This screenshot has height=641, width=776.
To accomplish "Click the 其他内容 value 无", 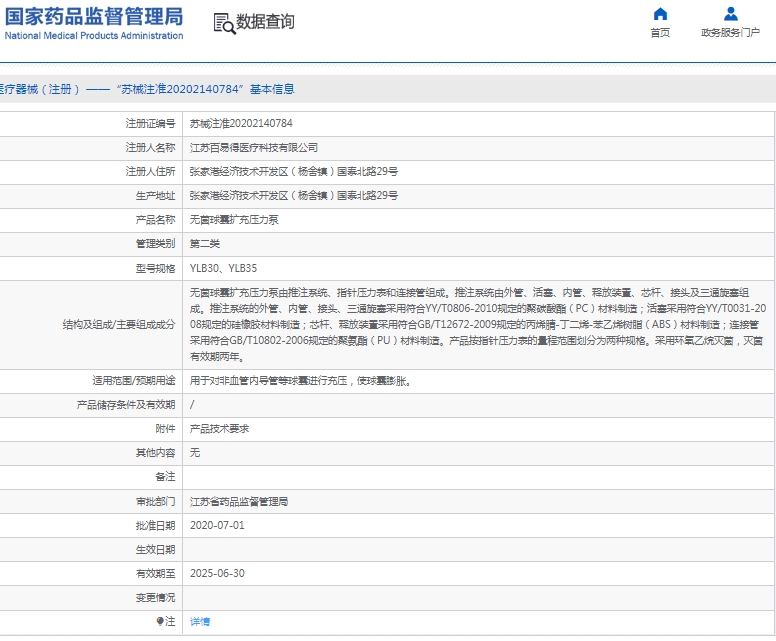I will click(195, 452).
